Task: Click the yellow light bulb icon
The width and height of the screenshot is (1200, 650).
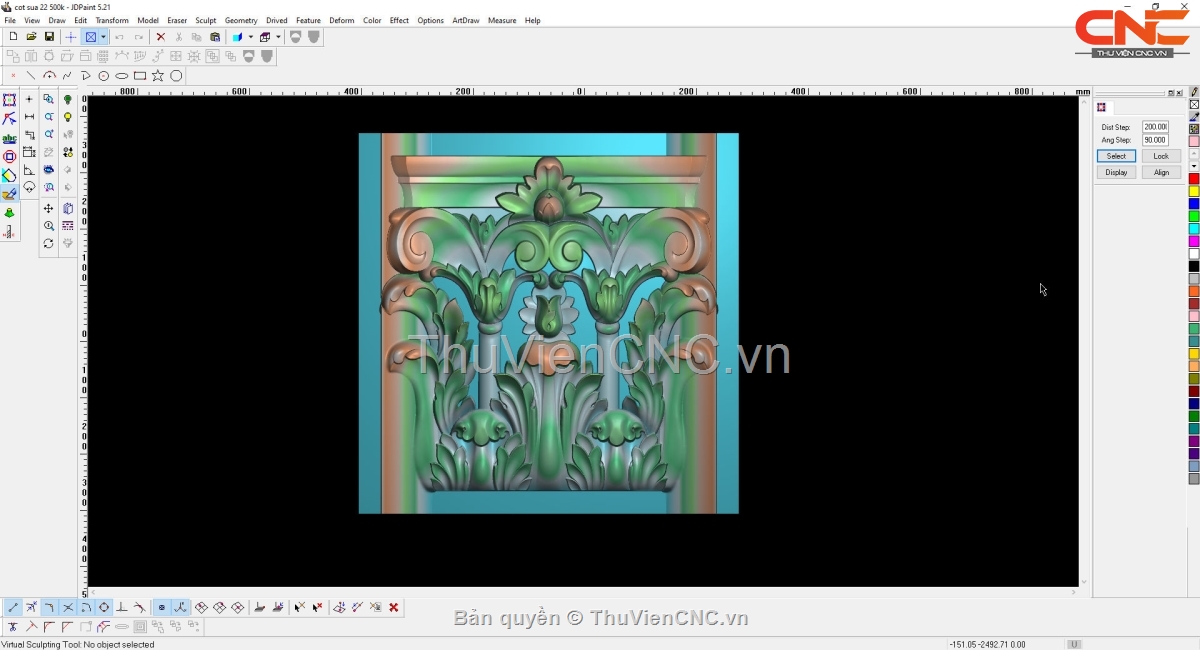Action: tap(68, 117)
